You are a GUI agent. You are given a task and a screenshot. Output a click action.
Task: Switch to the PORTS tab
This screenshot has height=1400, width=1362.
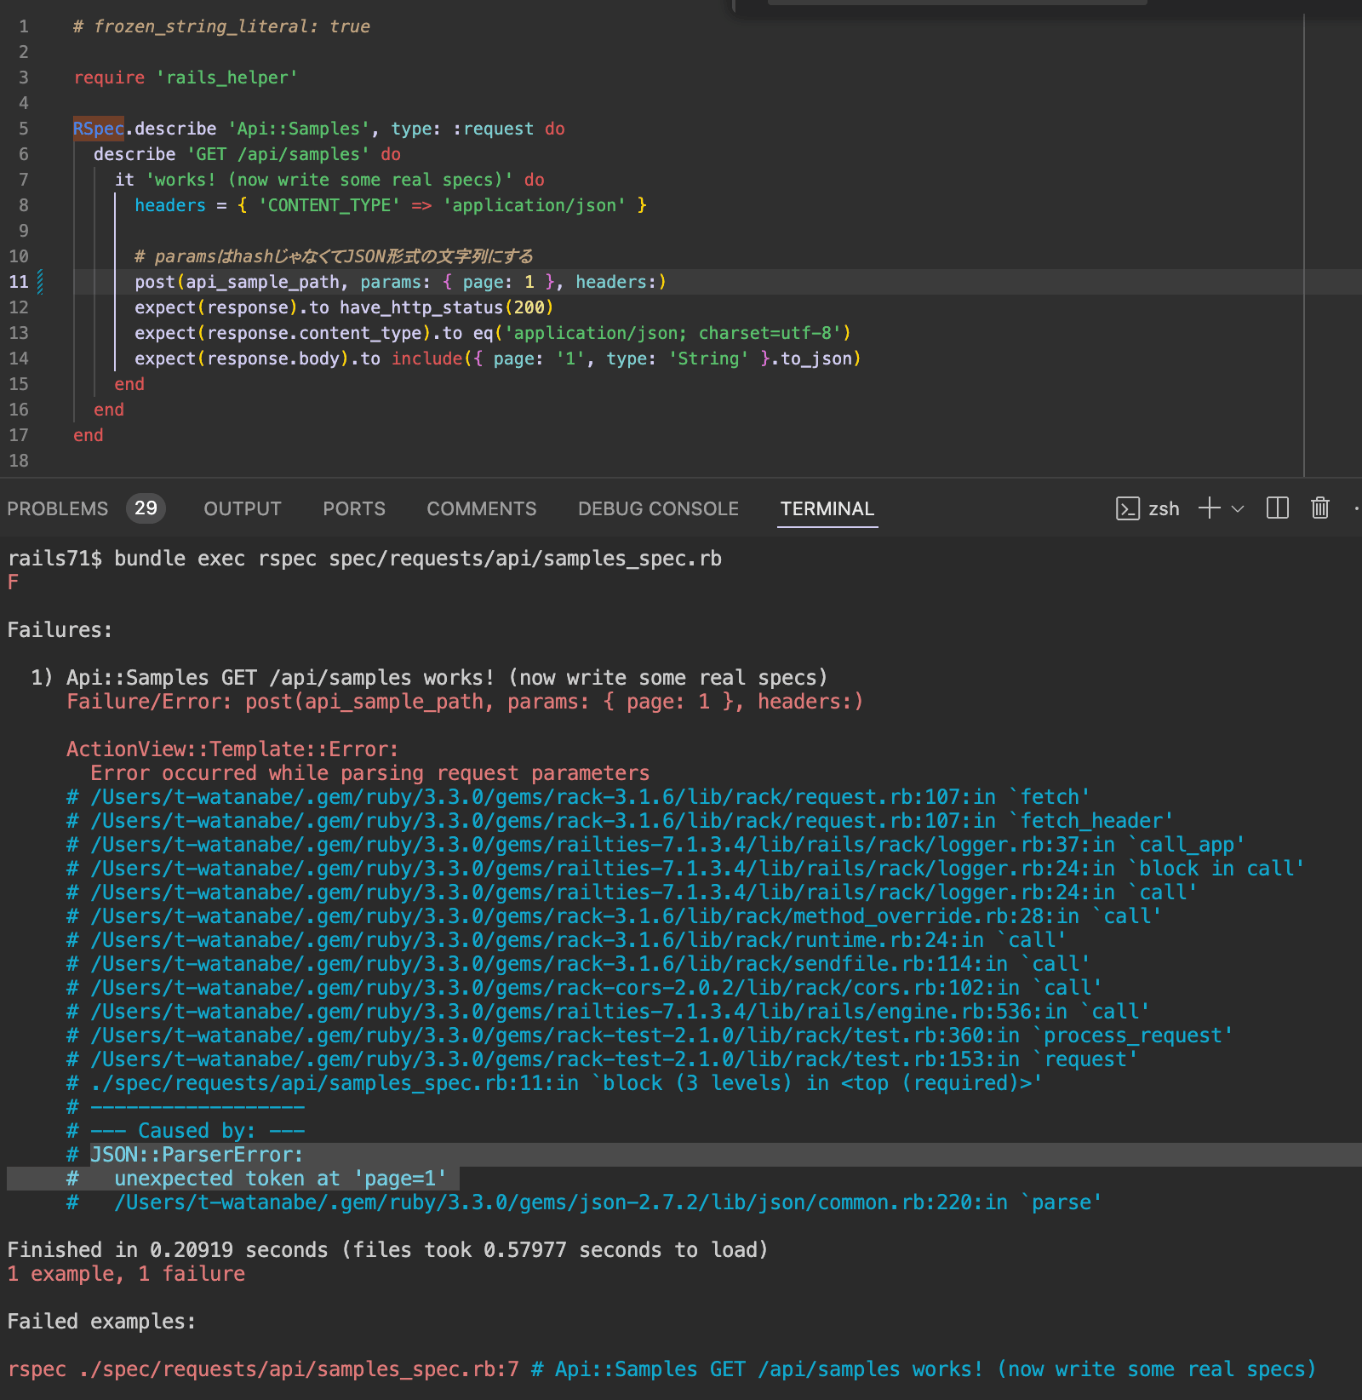[354, 509]
